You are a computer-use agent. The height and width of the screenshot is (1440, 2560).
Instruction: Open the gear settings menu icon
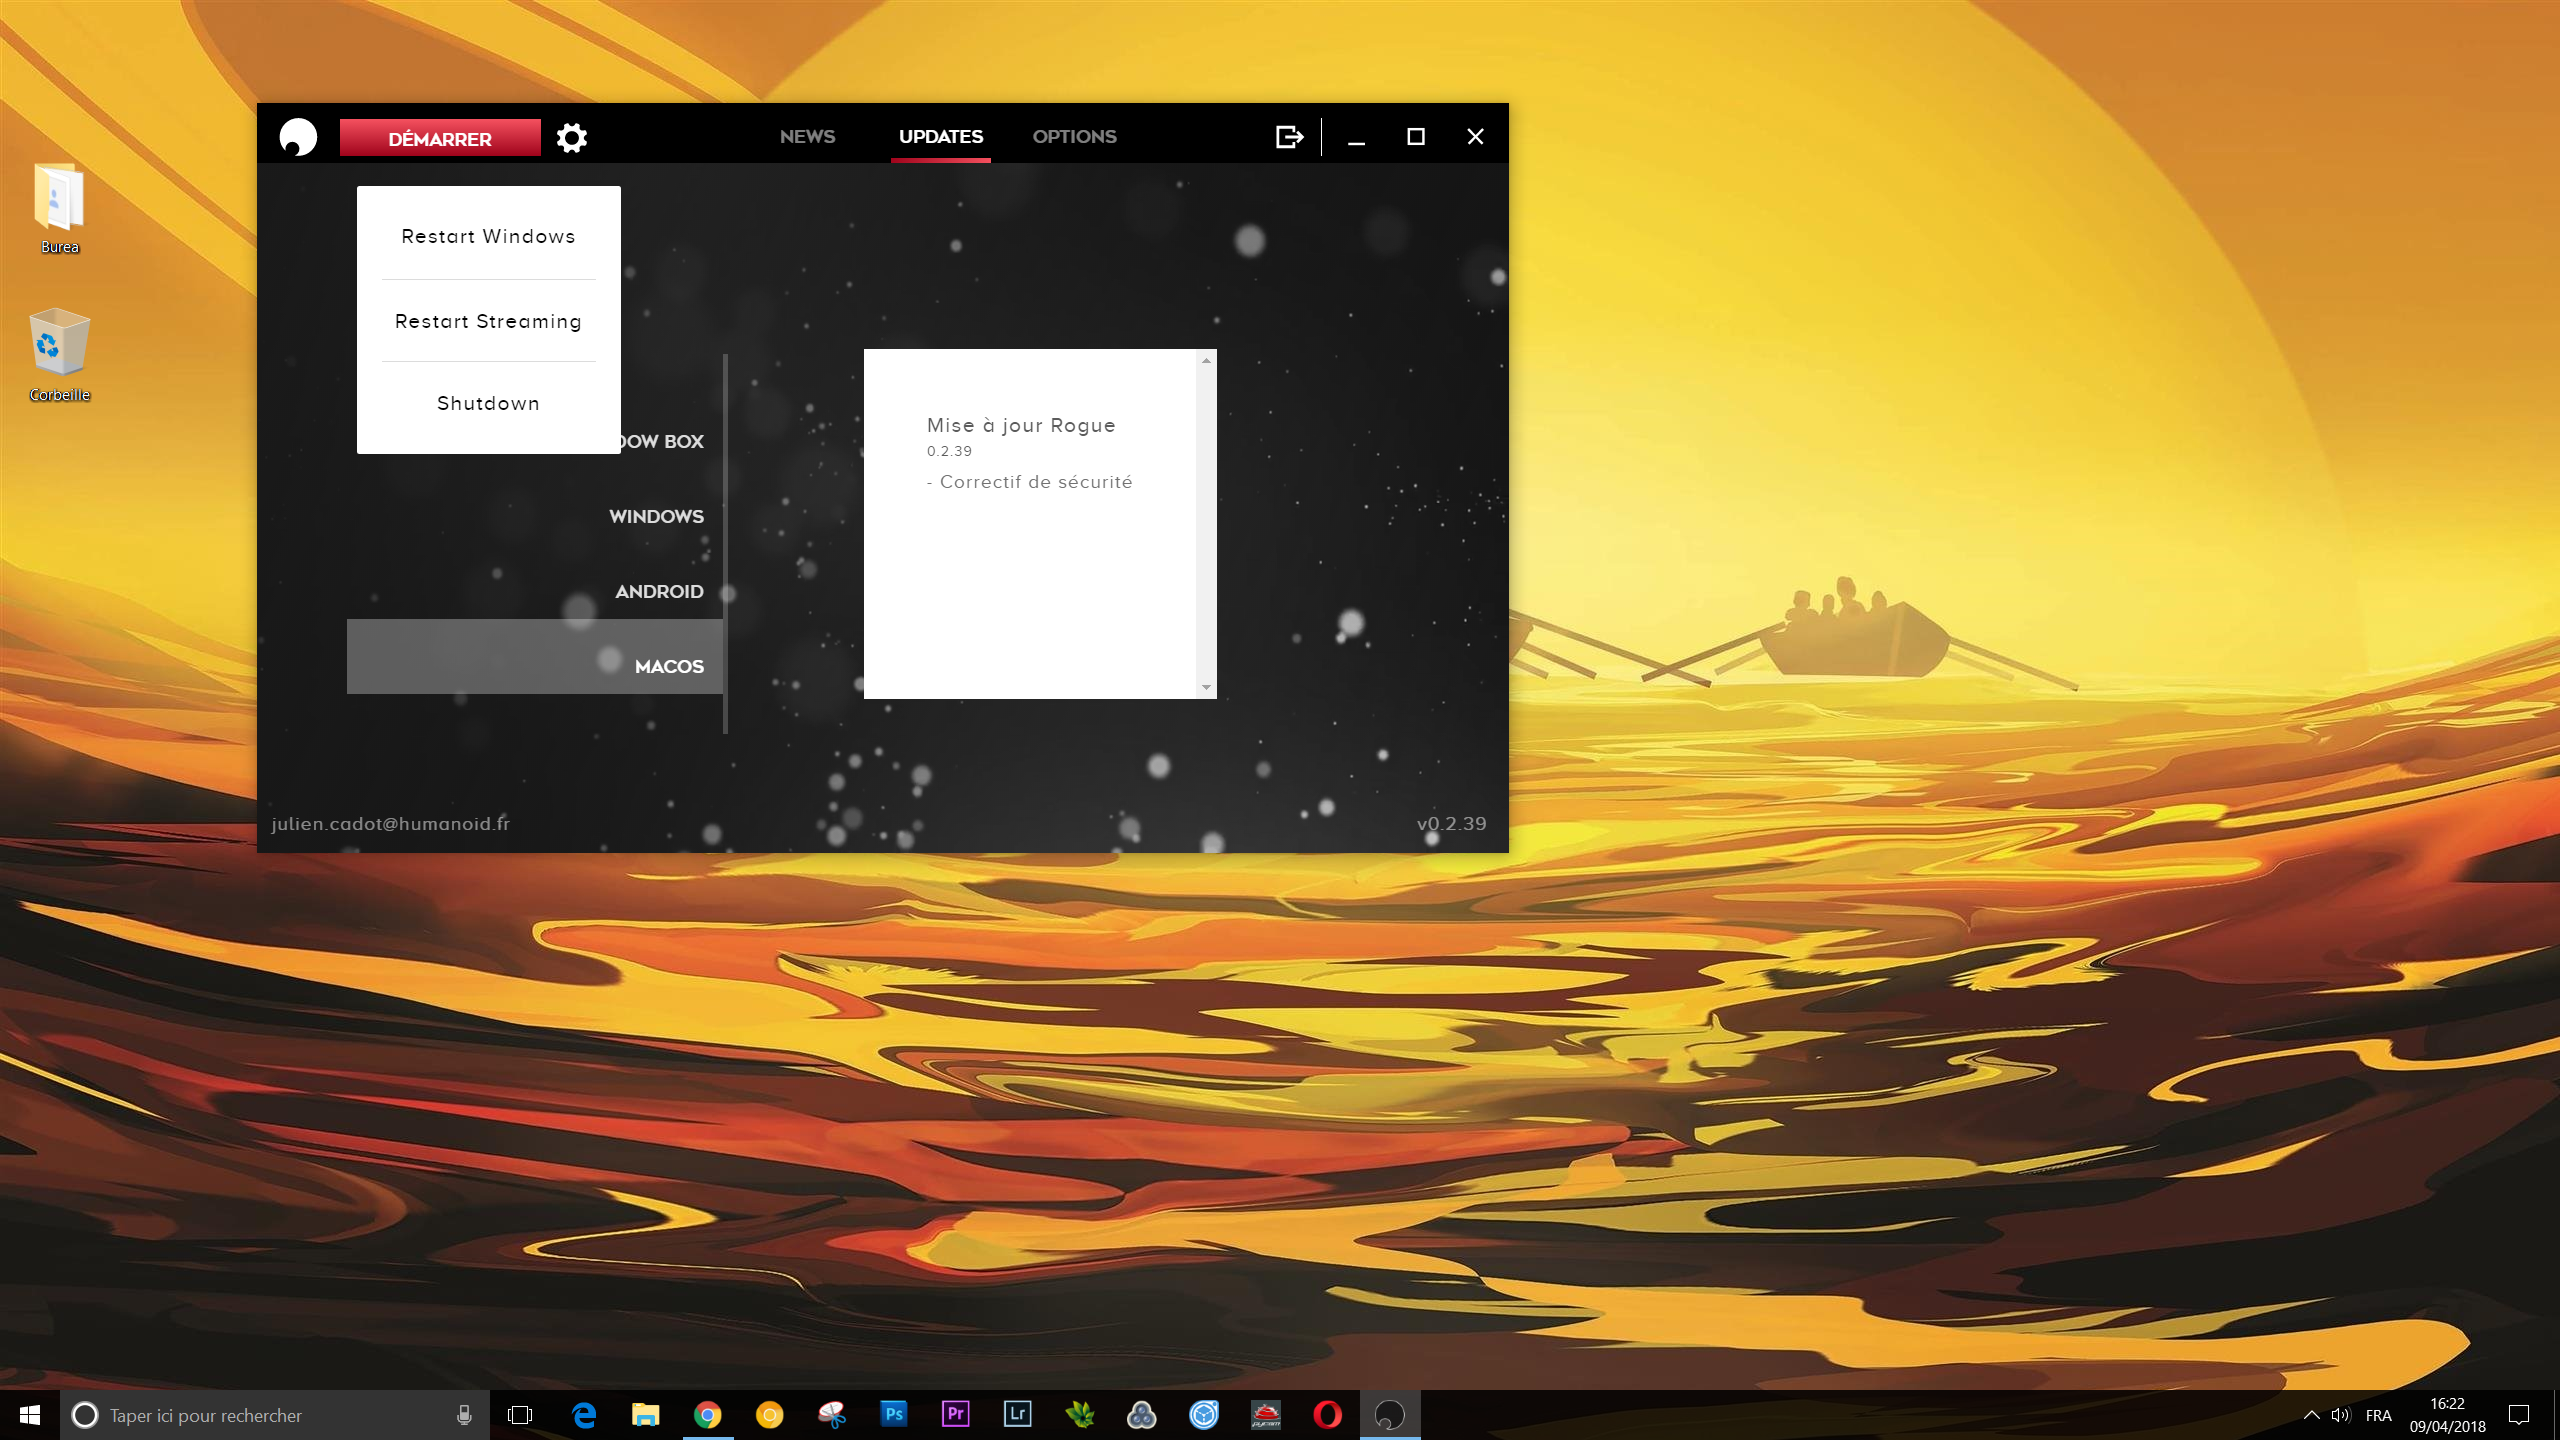click(571, 137)
